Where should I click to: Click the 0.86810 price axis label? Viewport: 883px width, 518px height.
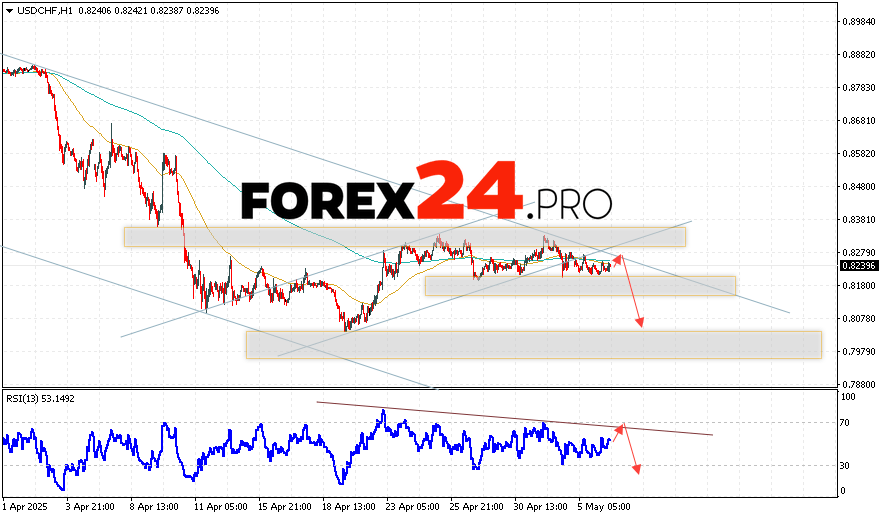[859, 120]
